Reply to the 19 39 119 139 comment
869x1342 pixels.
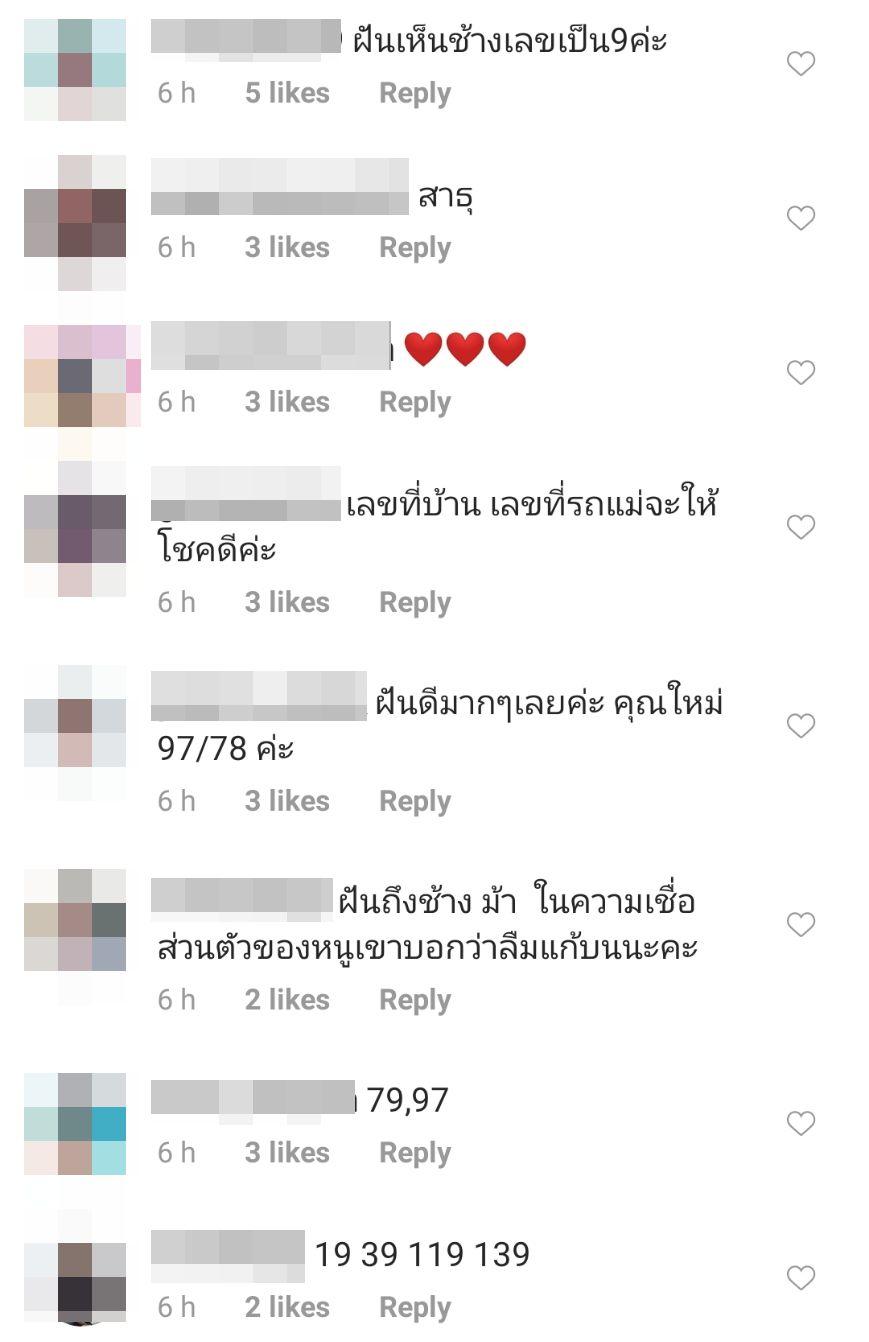(415, 1307)
